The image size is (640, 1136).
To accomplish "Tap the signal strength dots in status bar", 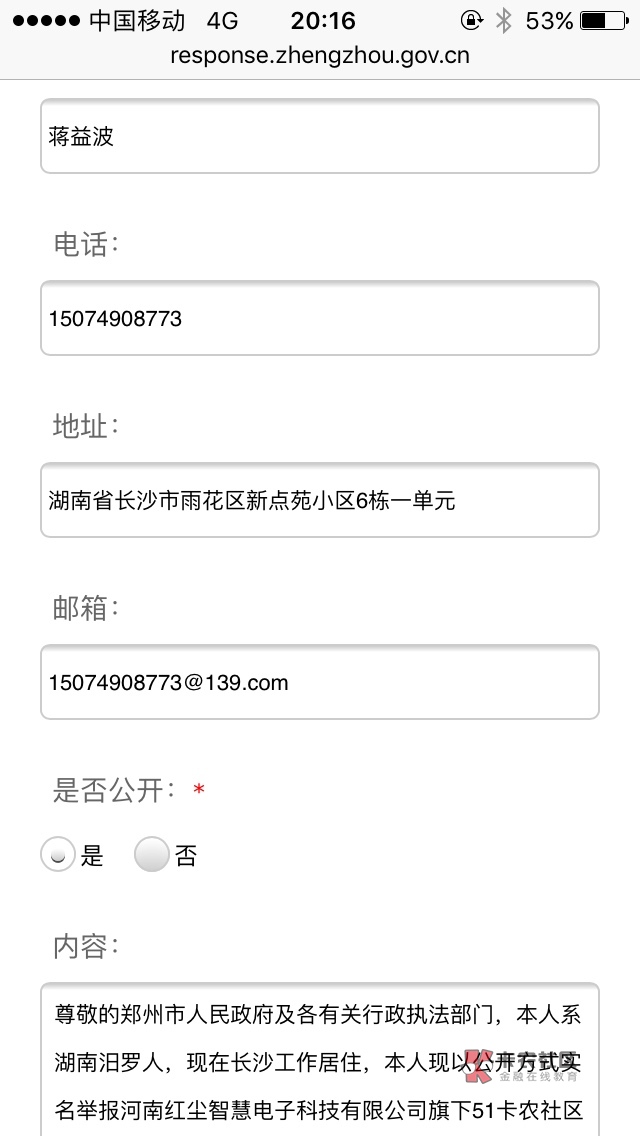I will [x=44, y=21].
